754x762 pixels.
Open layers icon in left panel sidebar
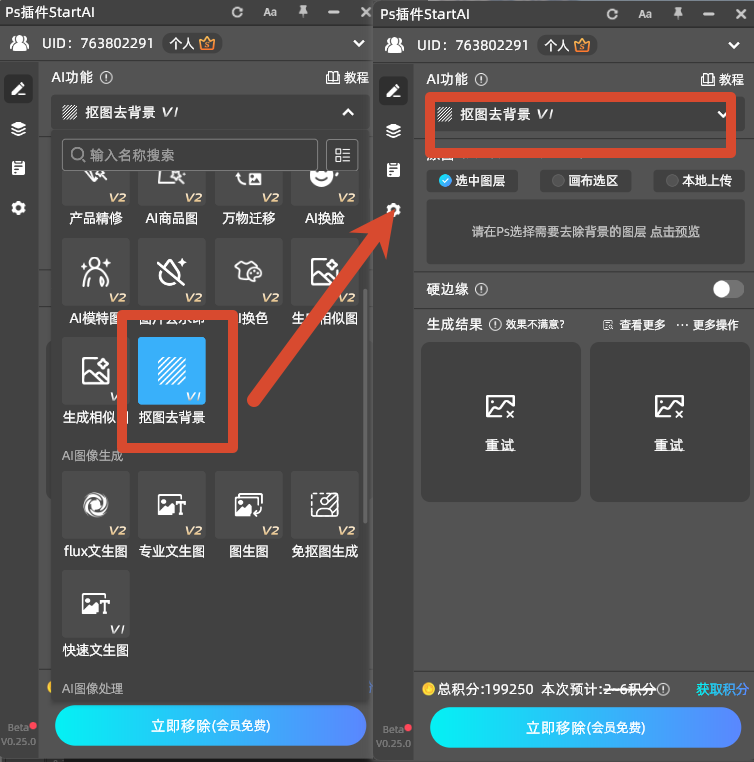tap(18, 129)
